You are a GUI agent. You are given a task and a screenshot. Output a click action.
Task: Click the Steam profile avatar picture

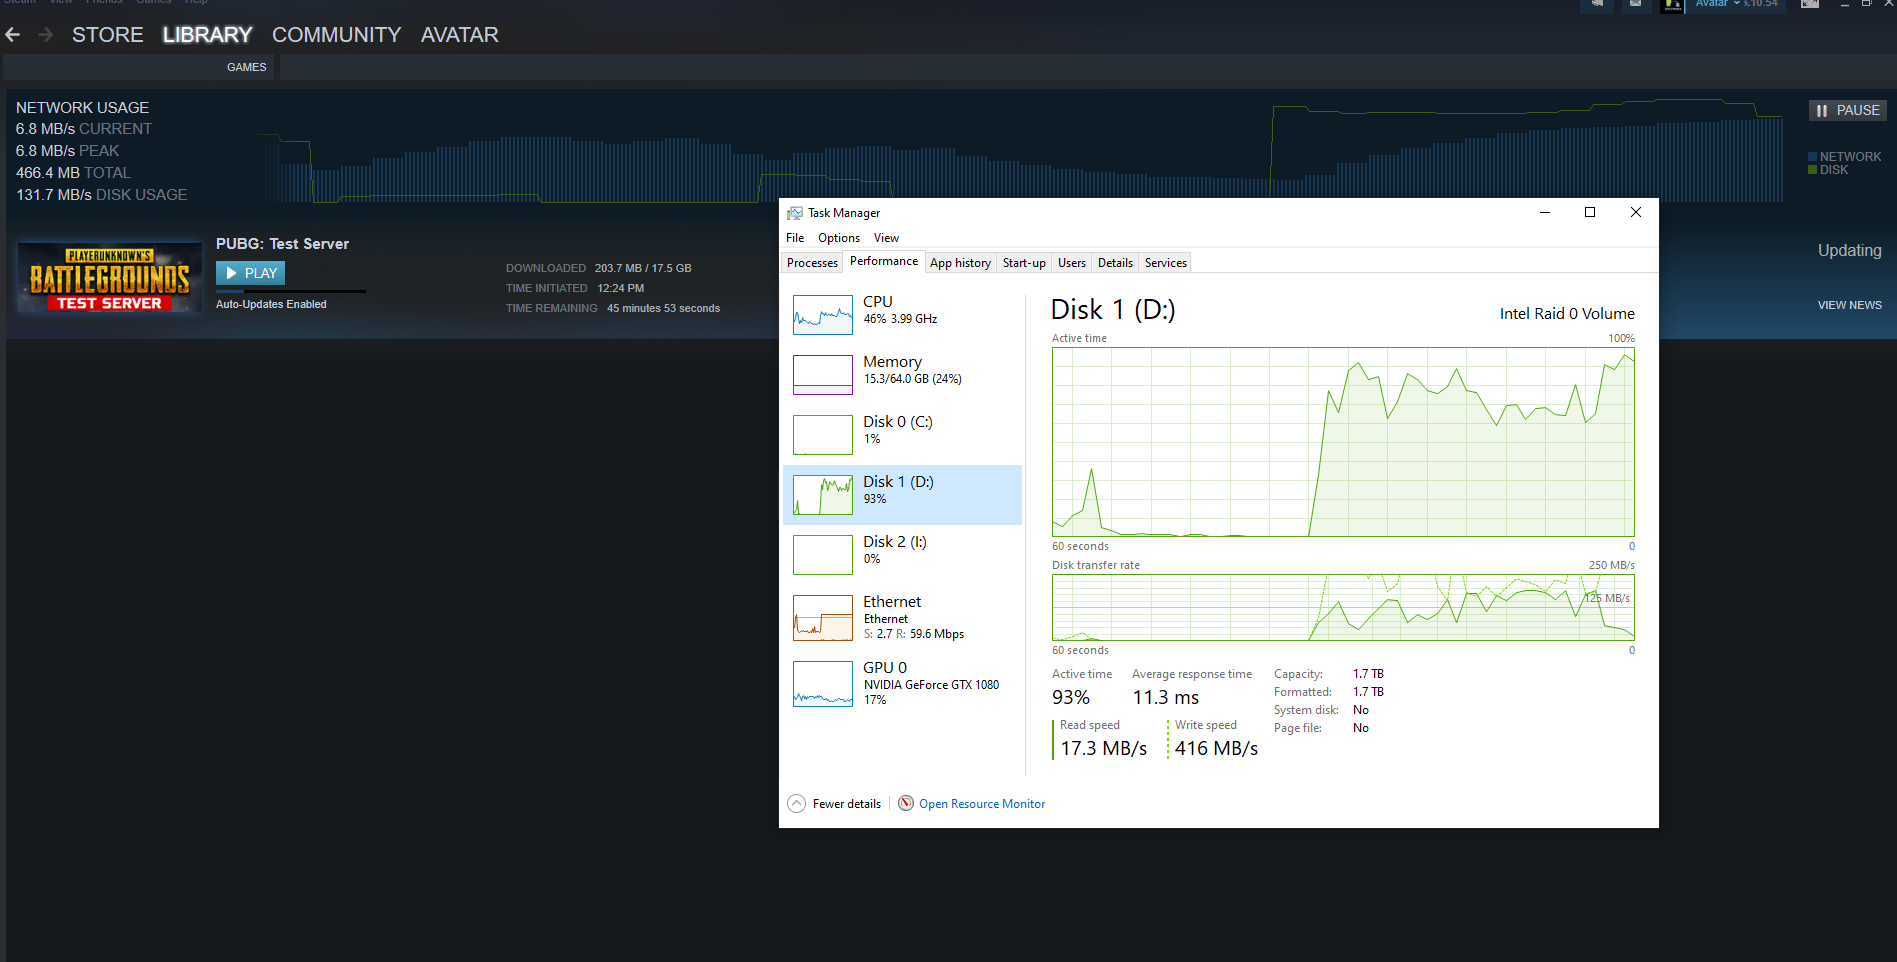click(x=1672, y=5)
